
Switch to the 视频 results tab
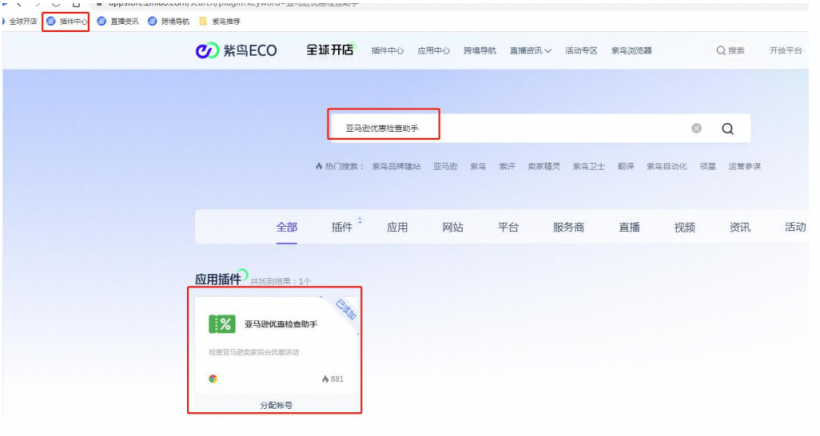685,227
